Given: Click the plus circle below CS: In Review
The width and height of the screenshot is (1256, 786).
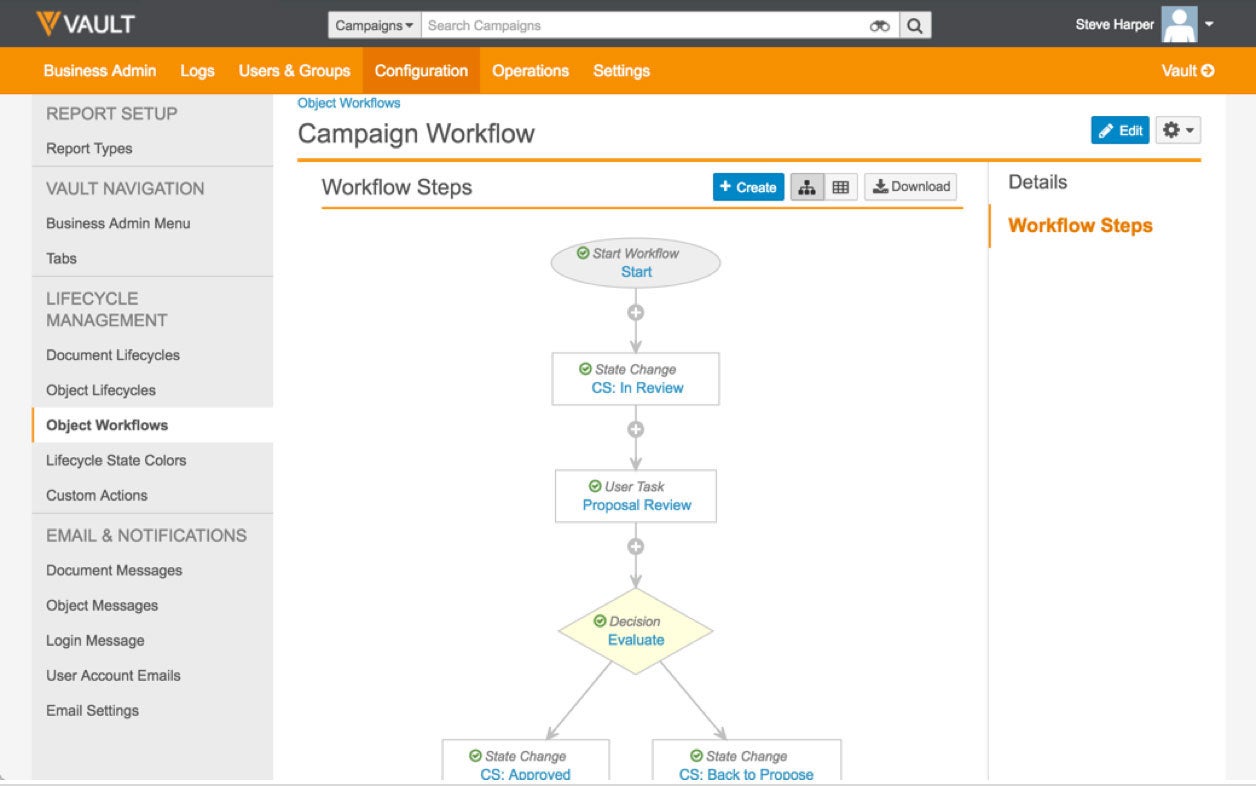Looking at the screenshot, I should click(x=635, y=429).
